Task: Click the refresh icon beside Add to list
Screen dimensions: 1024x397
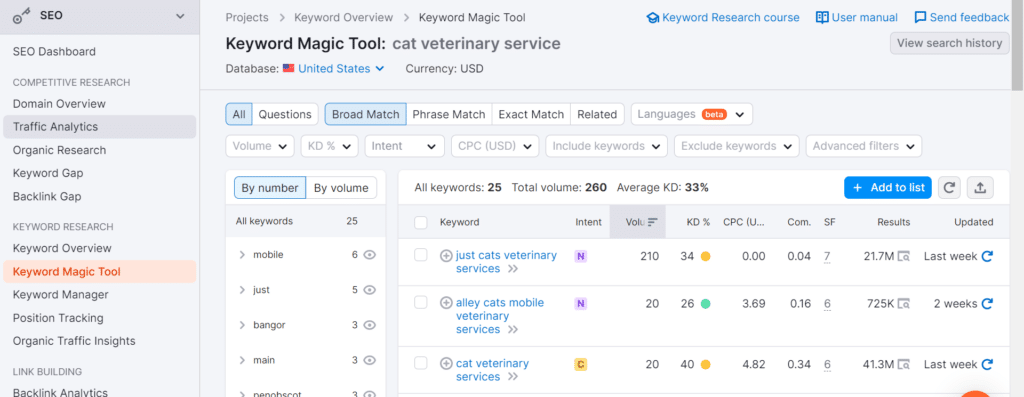Action: (949, 187)
